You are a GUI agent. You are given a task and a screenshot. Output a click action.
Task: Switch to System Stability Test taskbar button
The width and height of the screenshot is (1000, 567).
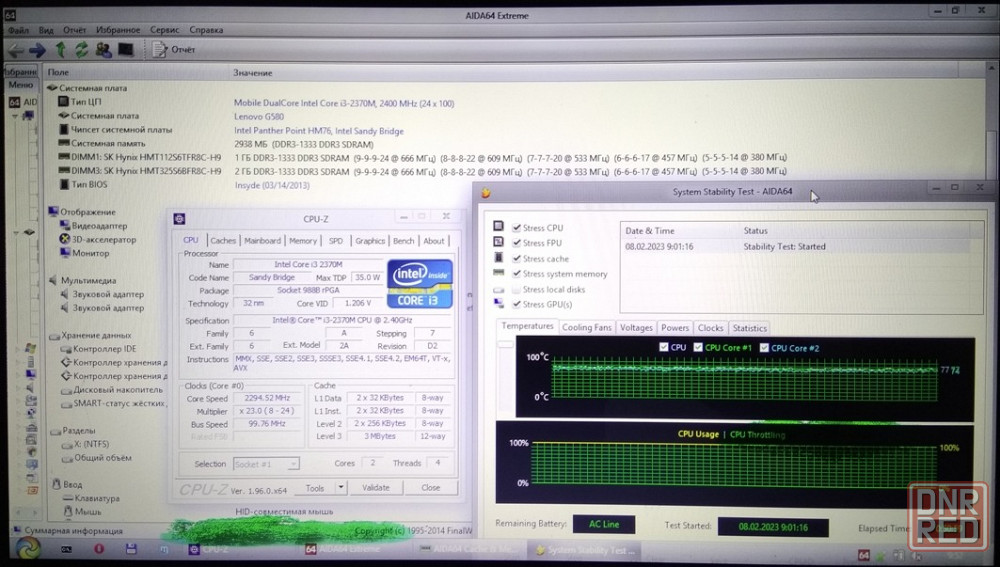pos(585,550)
